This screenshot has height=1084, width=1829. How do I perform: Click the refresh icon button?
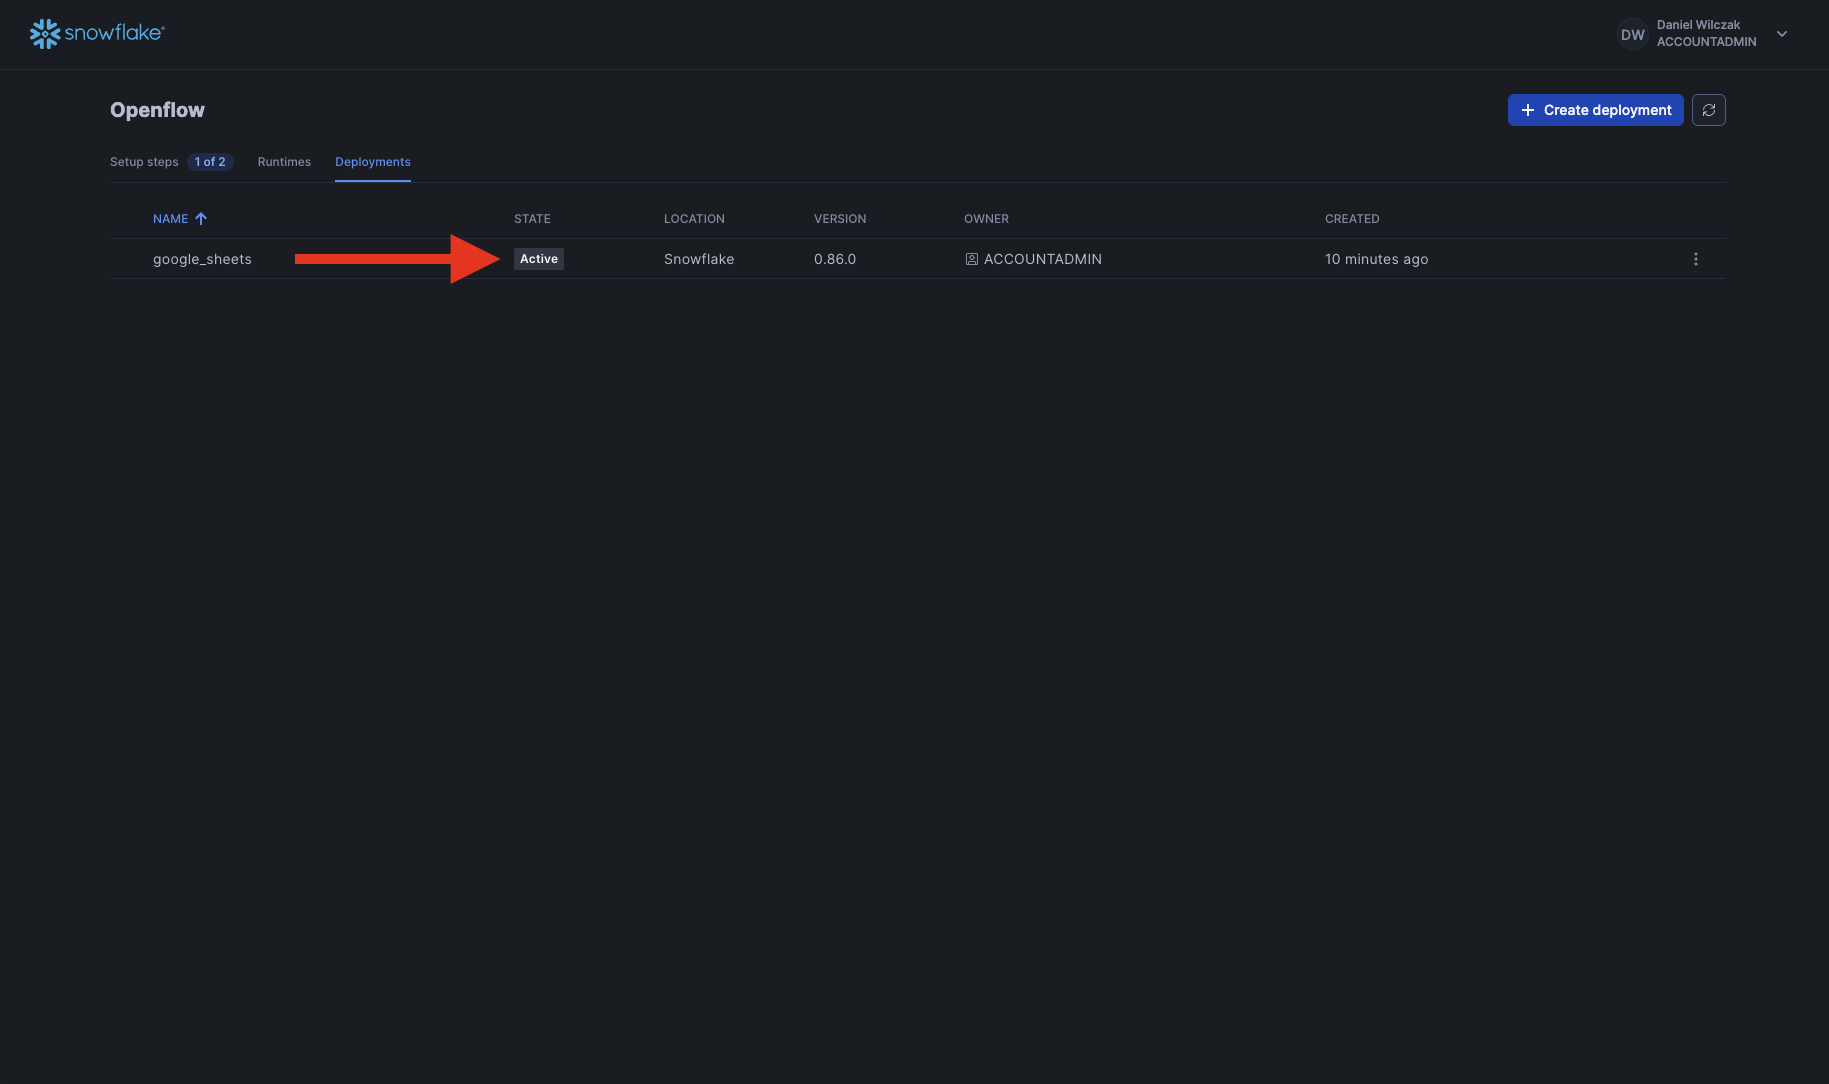[1708, 110]
